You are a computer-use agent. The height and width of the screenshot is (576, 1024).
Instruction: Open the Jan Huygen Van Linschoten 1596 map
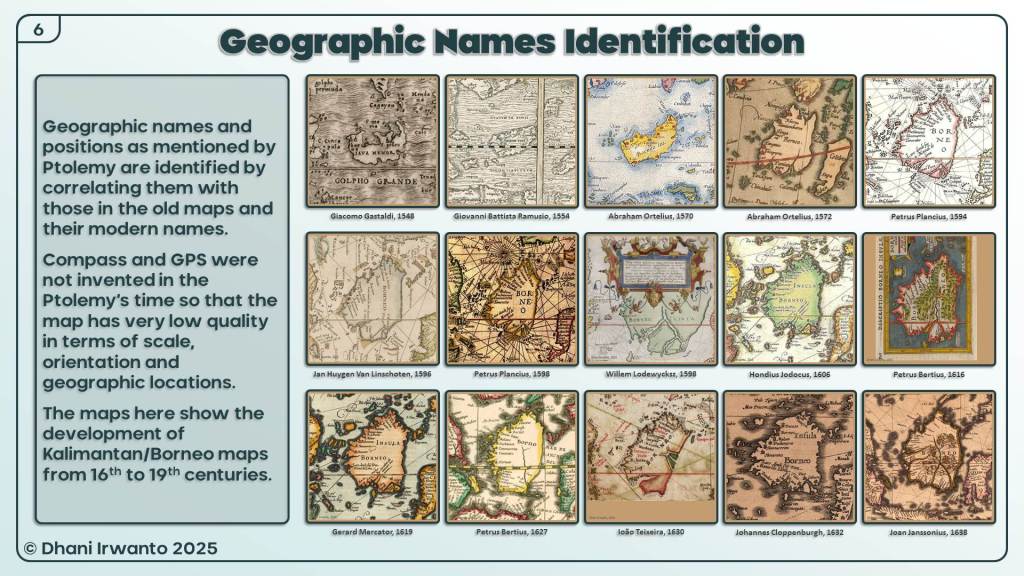[372, 299]
